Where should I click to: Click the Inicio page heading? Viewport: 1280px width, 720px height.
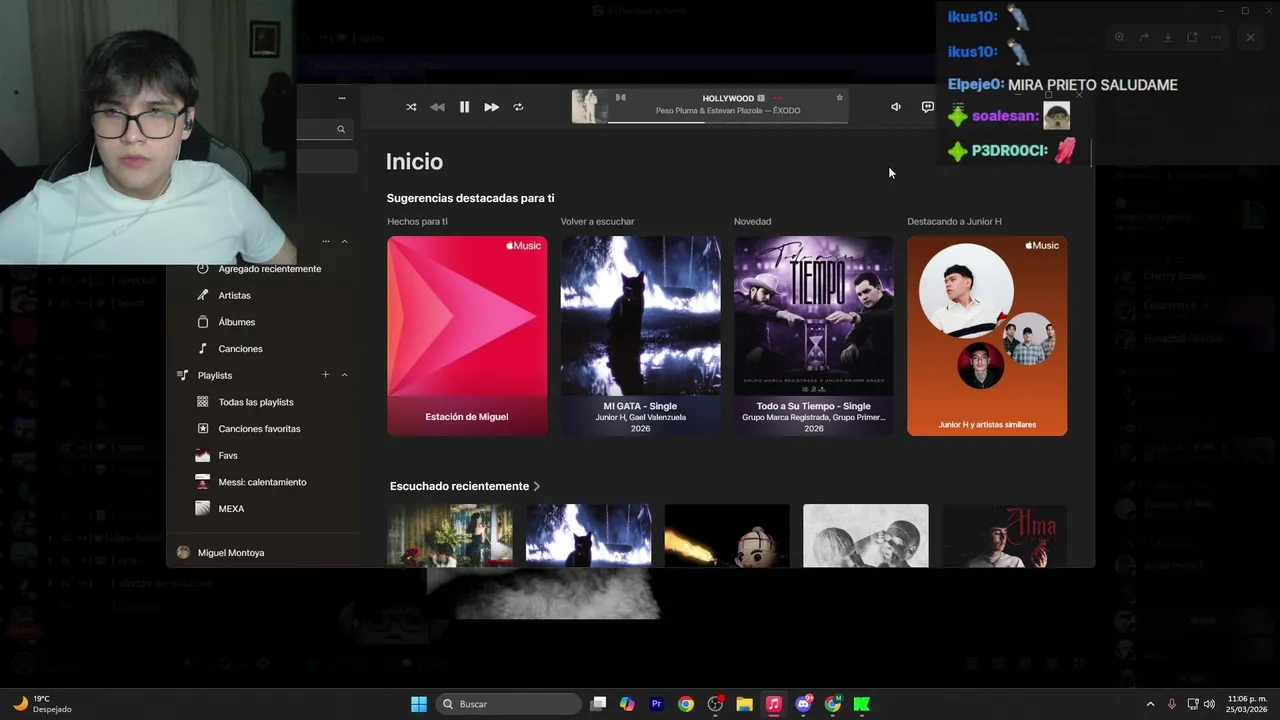(x=414, y=162)
